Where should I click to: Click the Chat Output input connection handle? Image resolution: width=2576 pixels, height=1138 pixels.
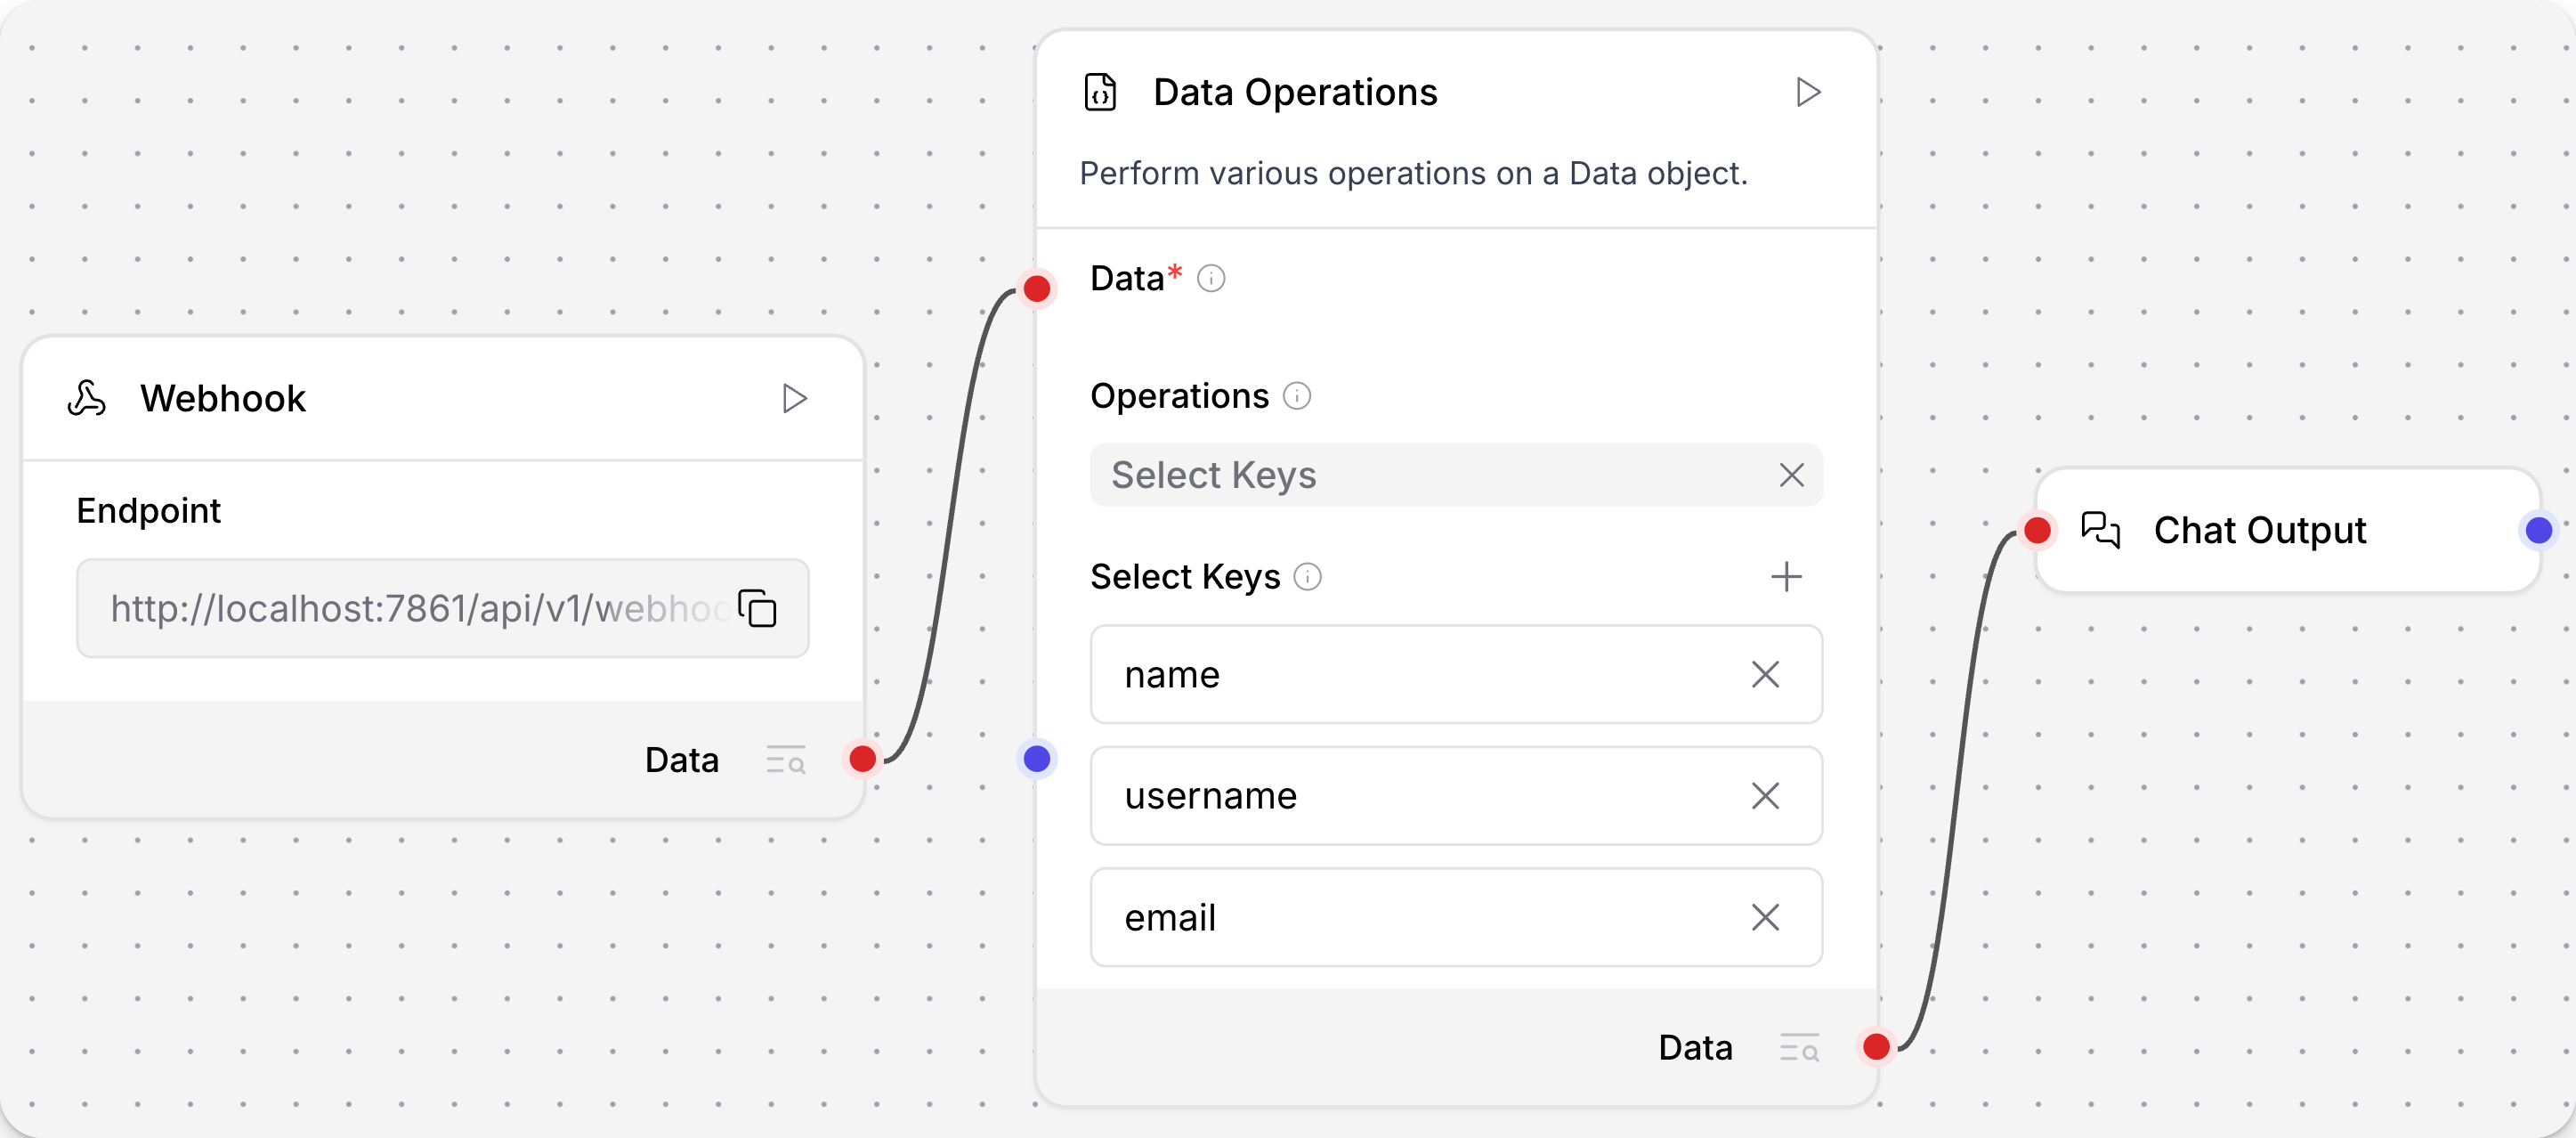tap(2037, 530)
